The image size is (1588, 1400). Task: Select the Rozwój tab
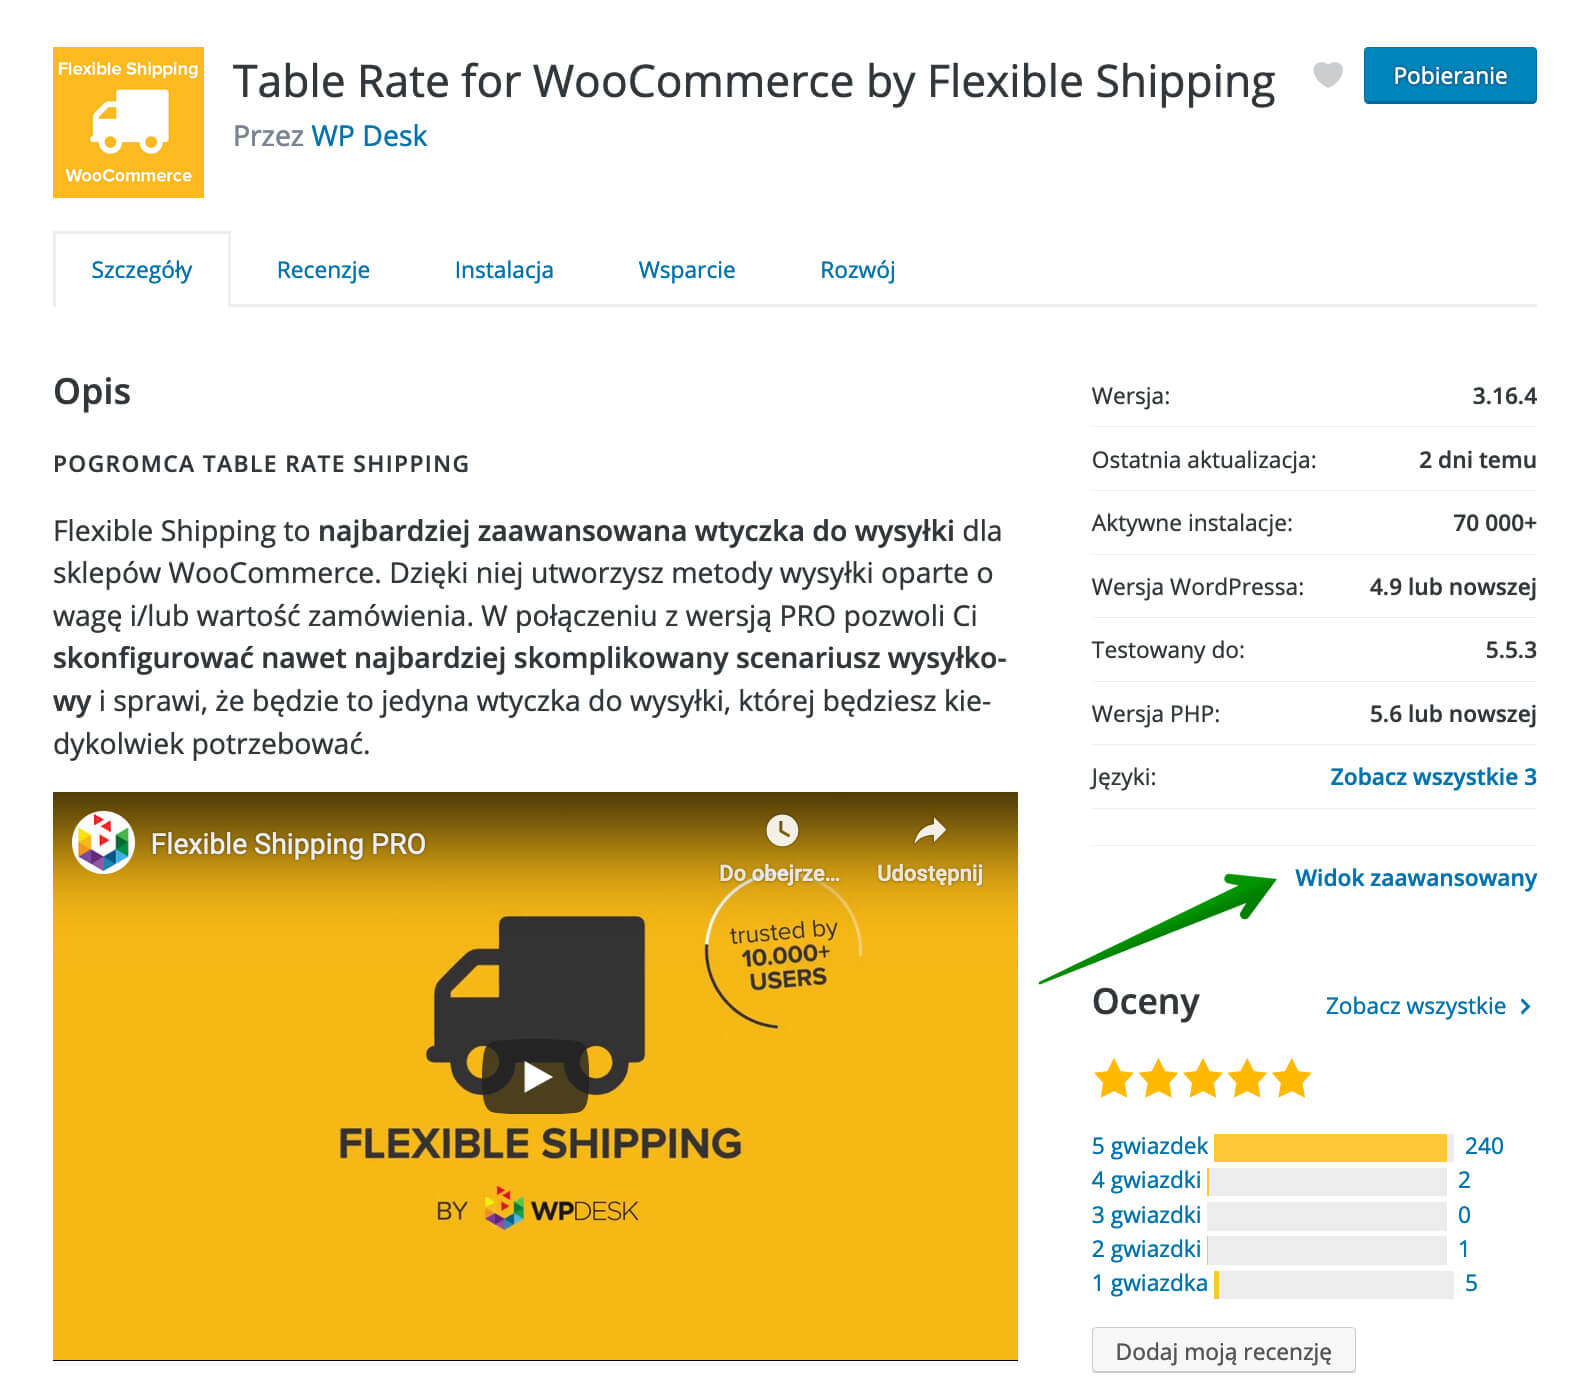click(x=858, y=270)
